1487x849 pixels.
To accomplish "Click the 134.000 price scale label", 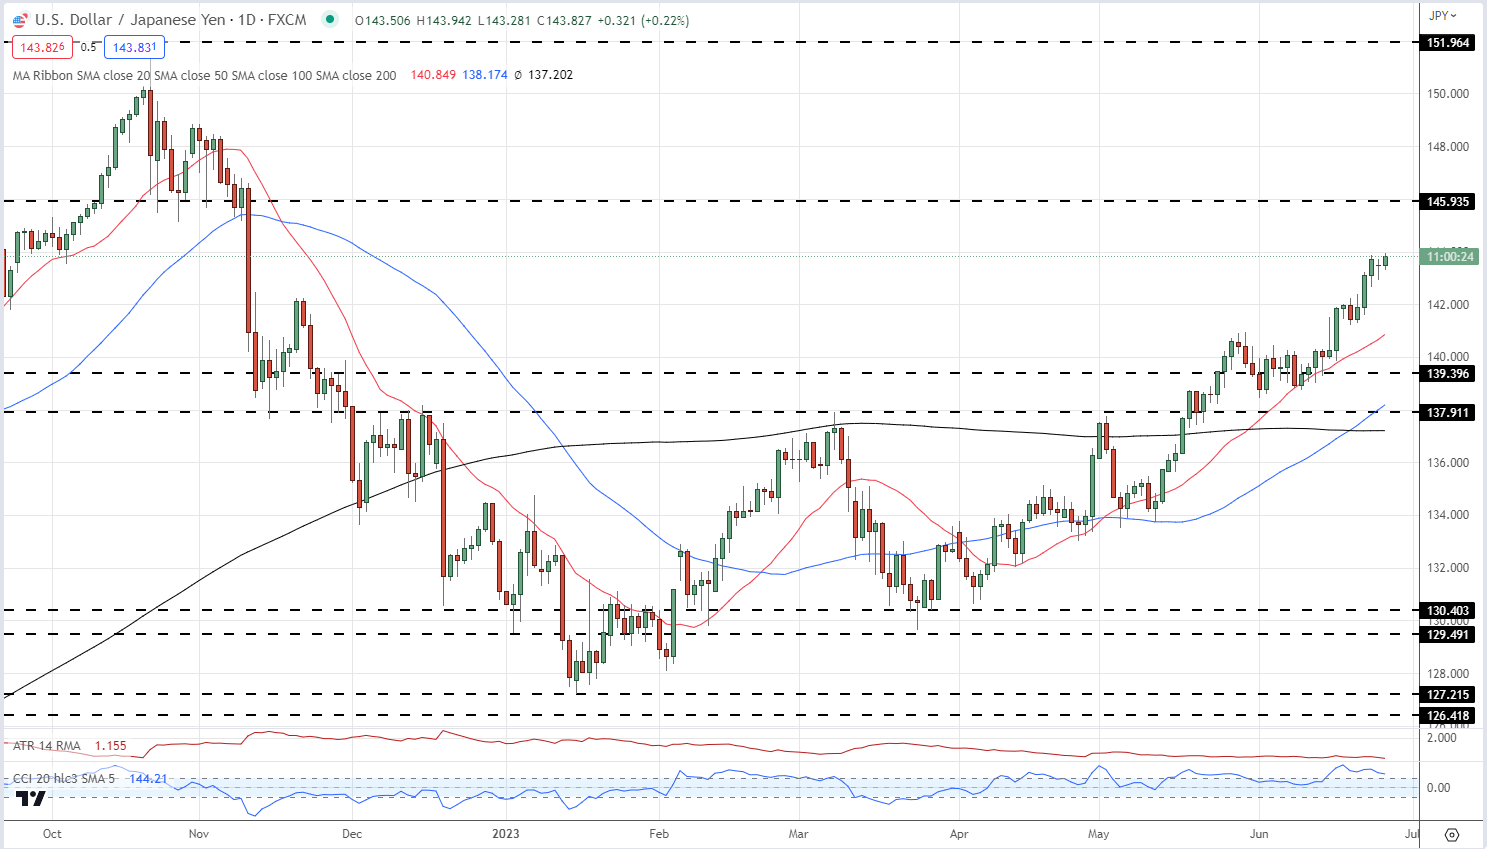I will [1447, 515].
